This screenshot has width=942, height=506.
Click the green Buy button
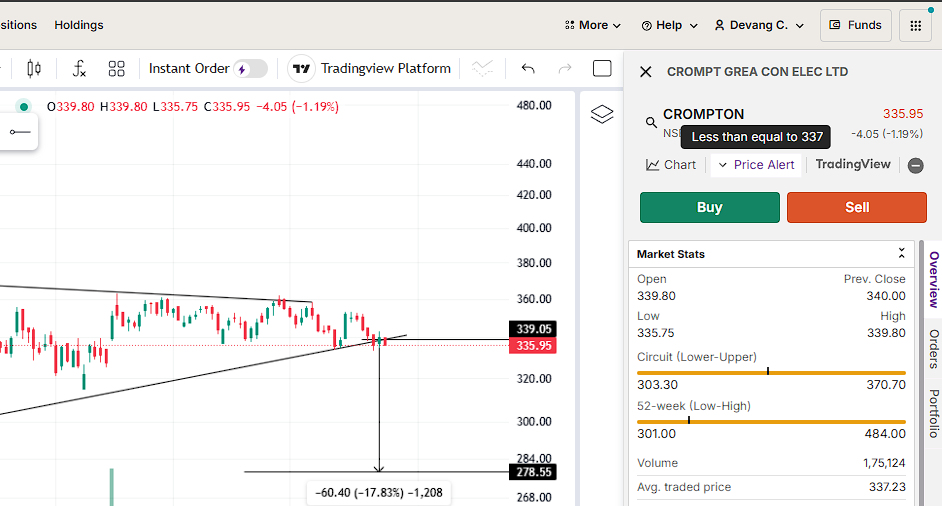pyautogui.click(x=710, y=207)
